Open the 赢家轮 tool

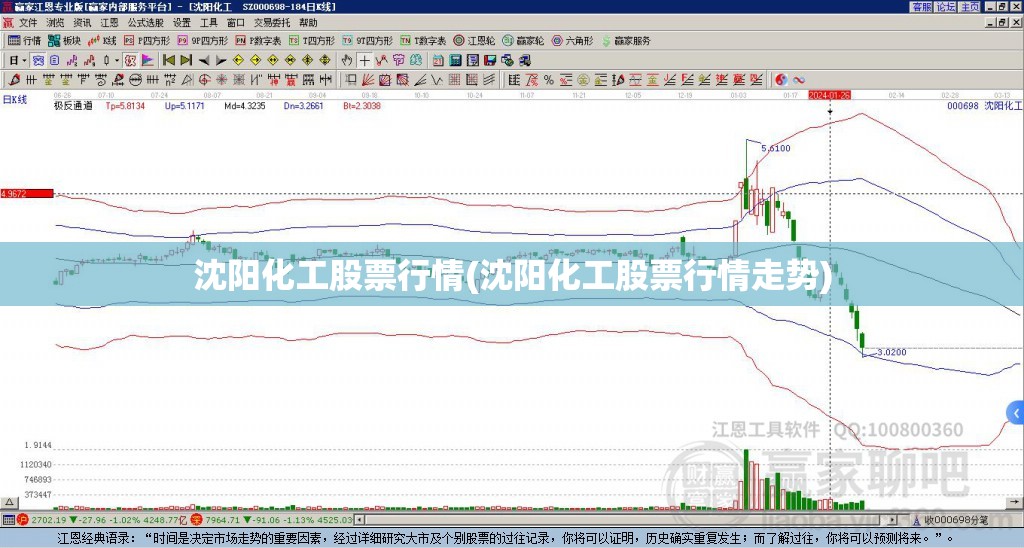pyautogui.click(x=523, y=40)
